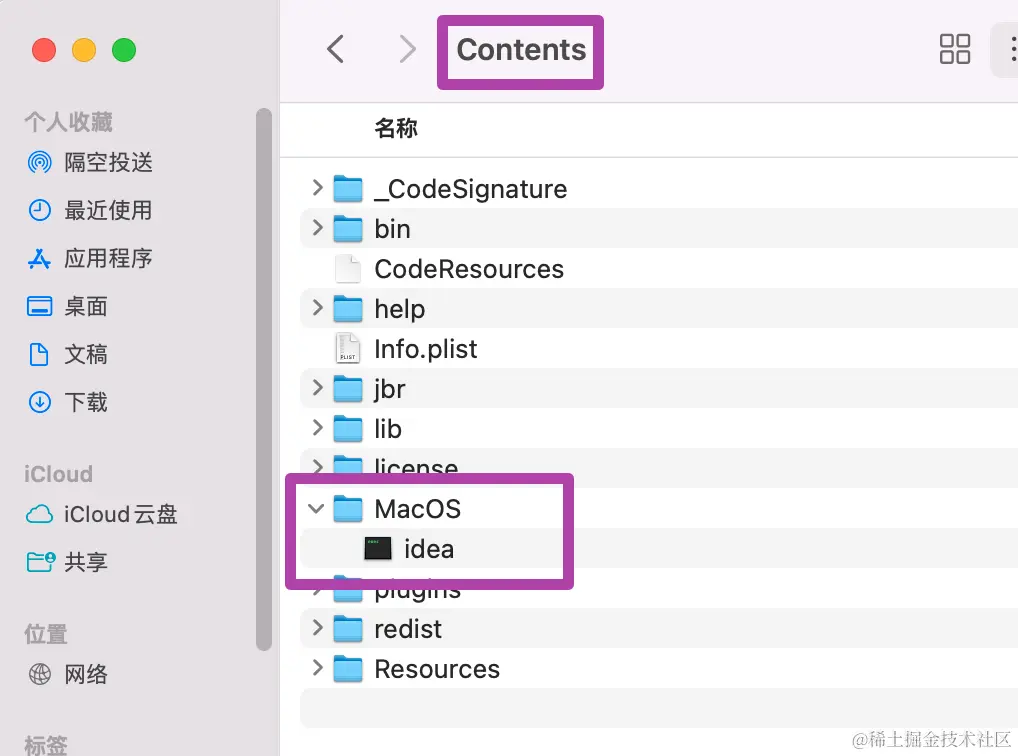
Task: Open Recents (最近使用) in sidebar
Action: coord(90,210)
